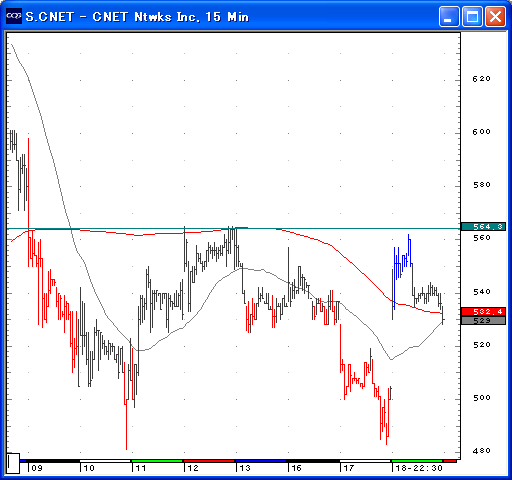This screenshot has height=480, width=512.
Task: Click the 13 date marker on time axis
Action: (x=245, y=468)
